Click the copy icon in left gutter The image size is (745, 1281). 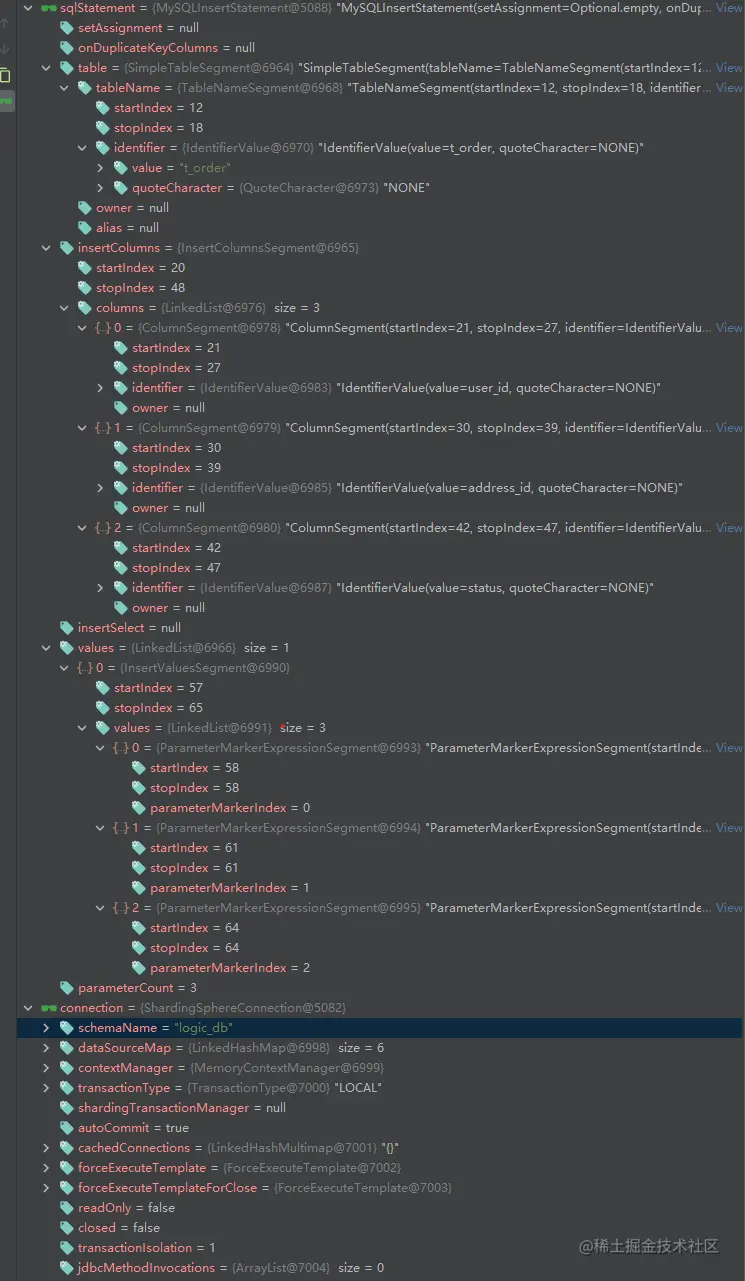click(x=5, y=75)
